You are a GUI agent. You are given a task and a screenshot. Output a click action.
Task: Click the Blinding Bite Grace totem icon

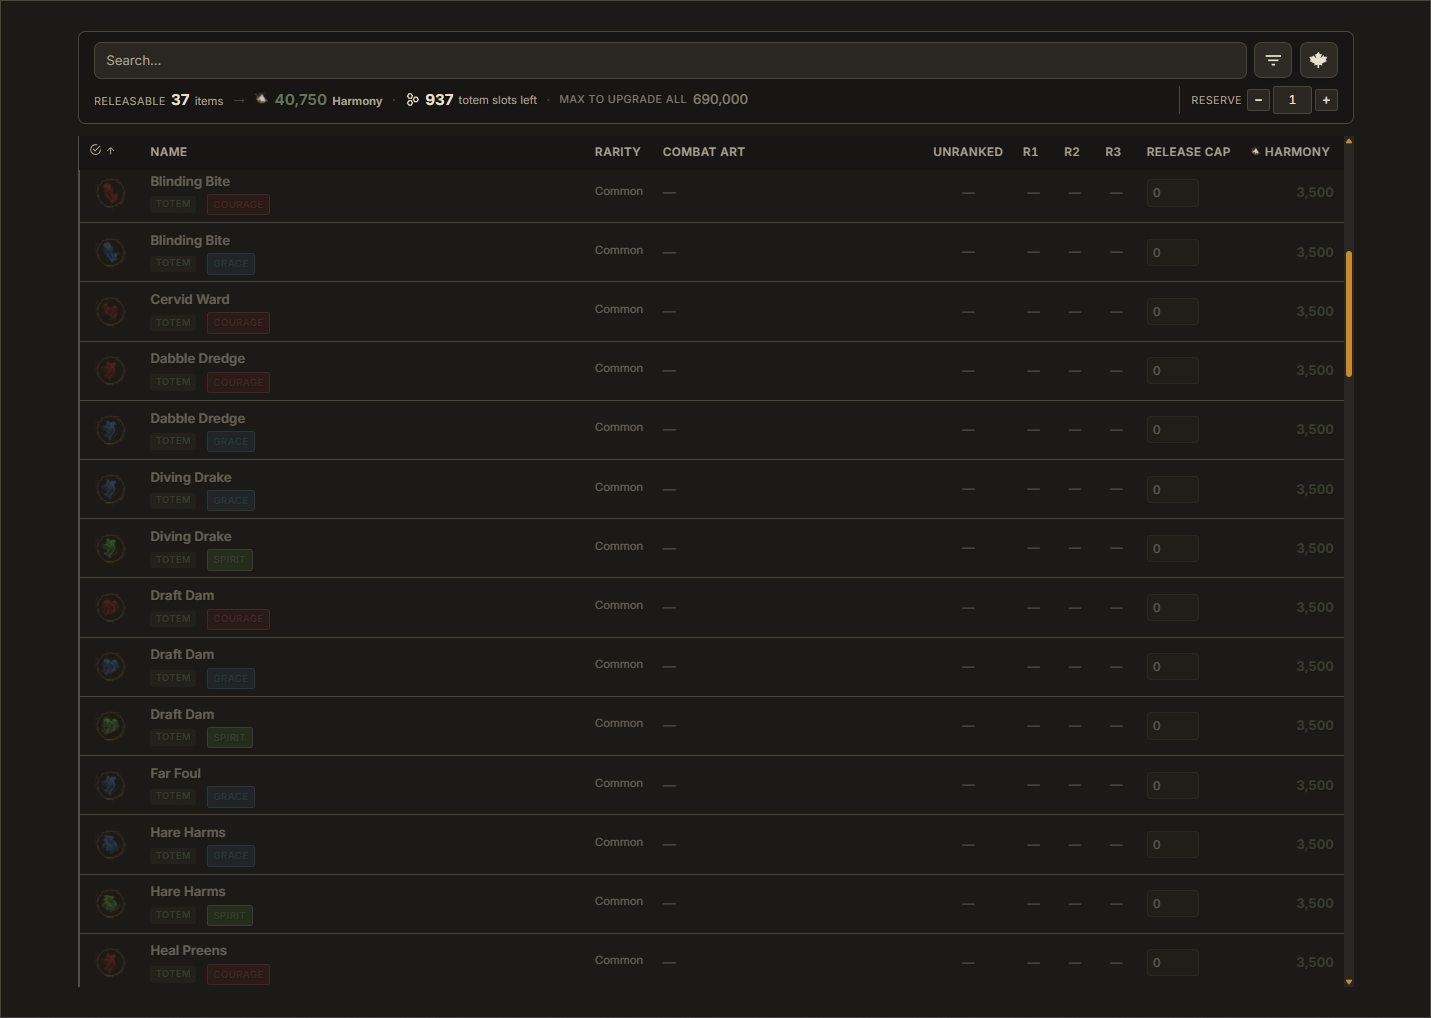[111, 252]
